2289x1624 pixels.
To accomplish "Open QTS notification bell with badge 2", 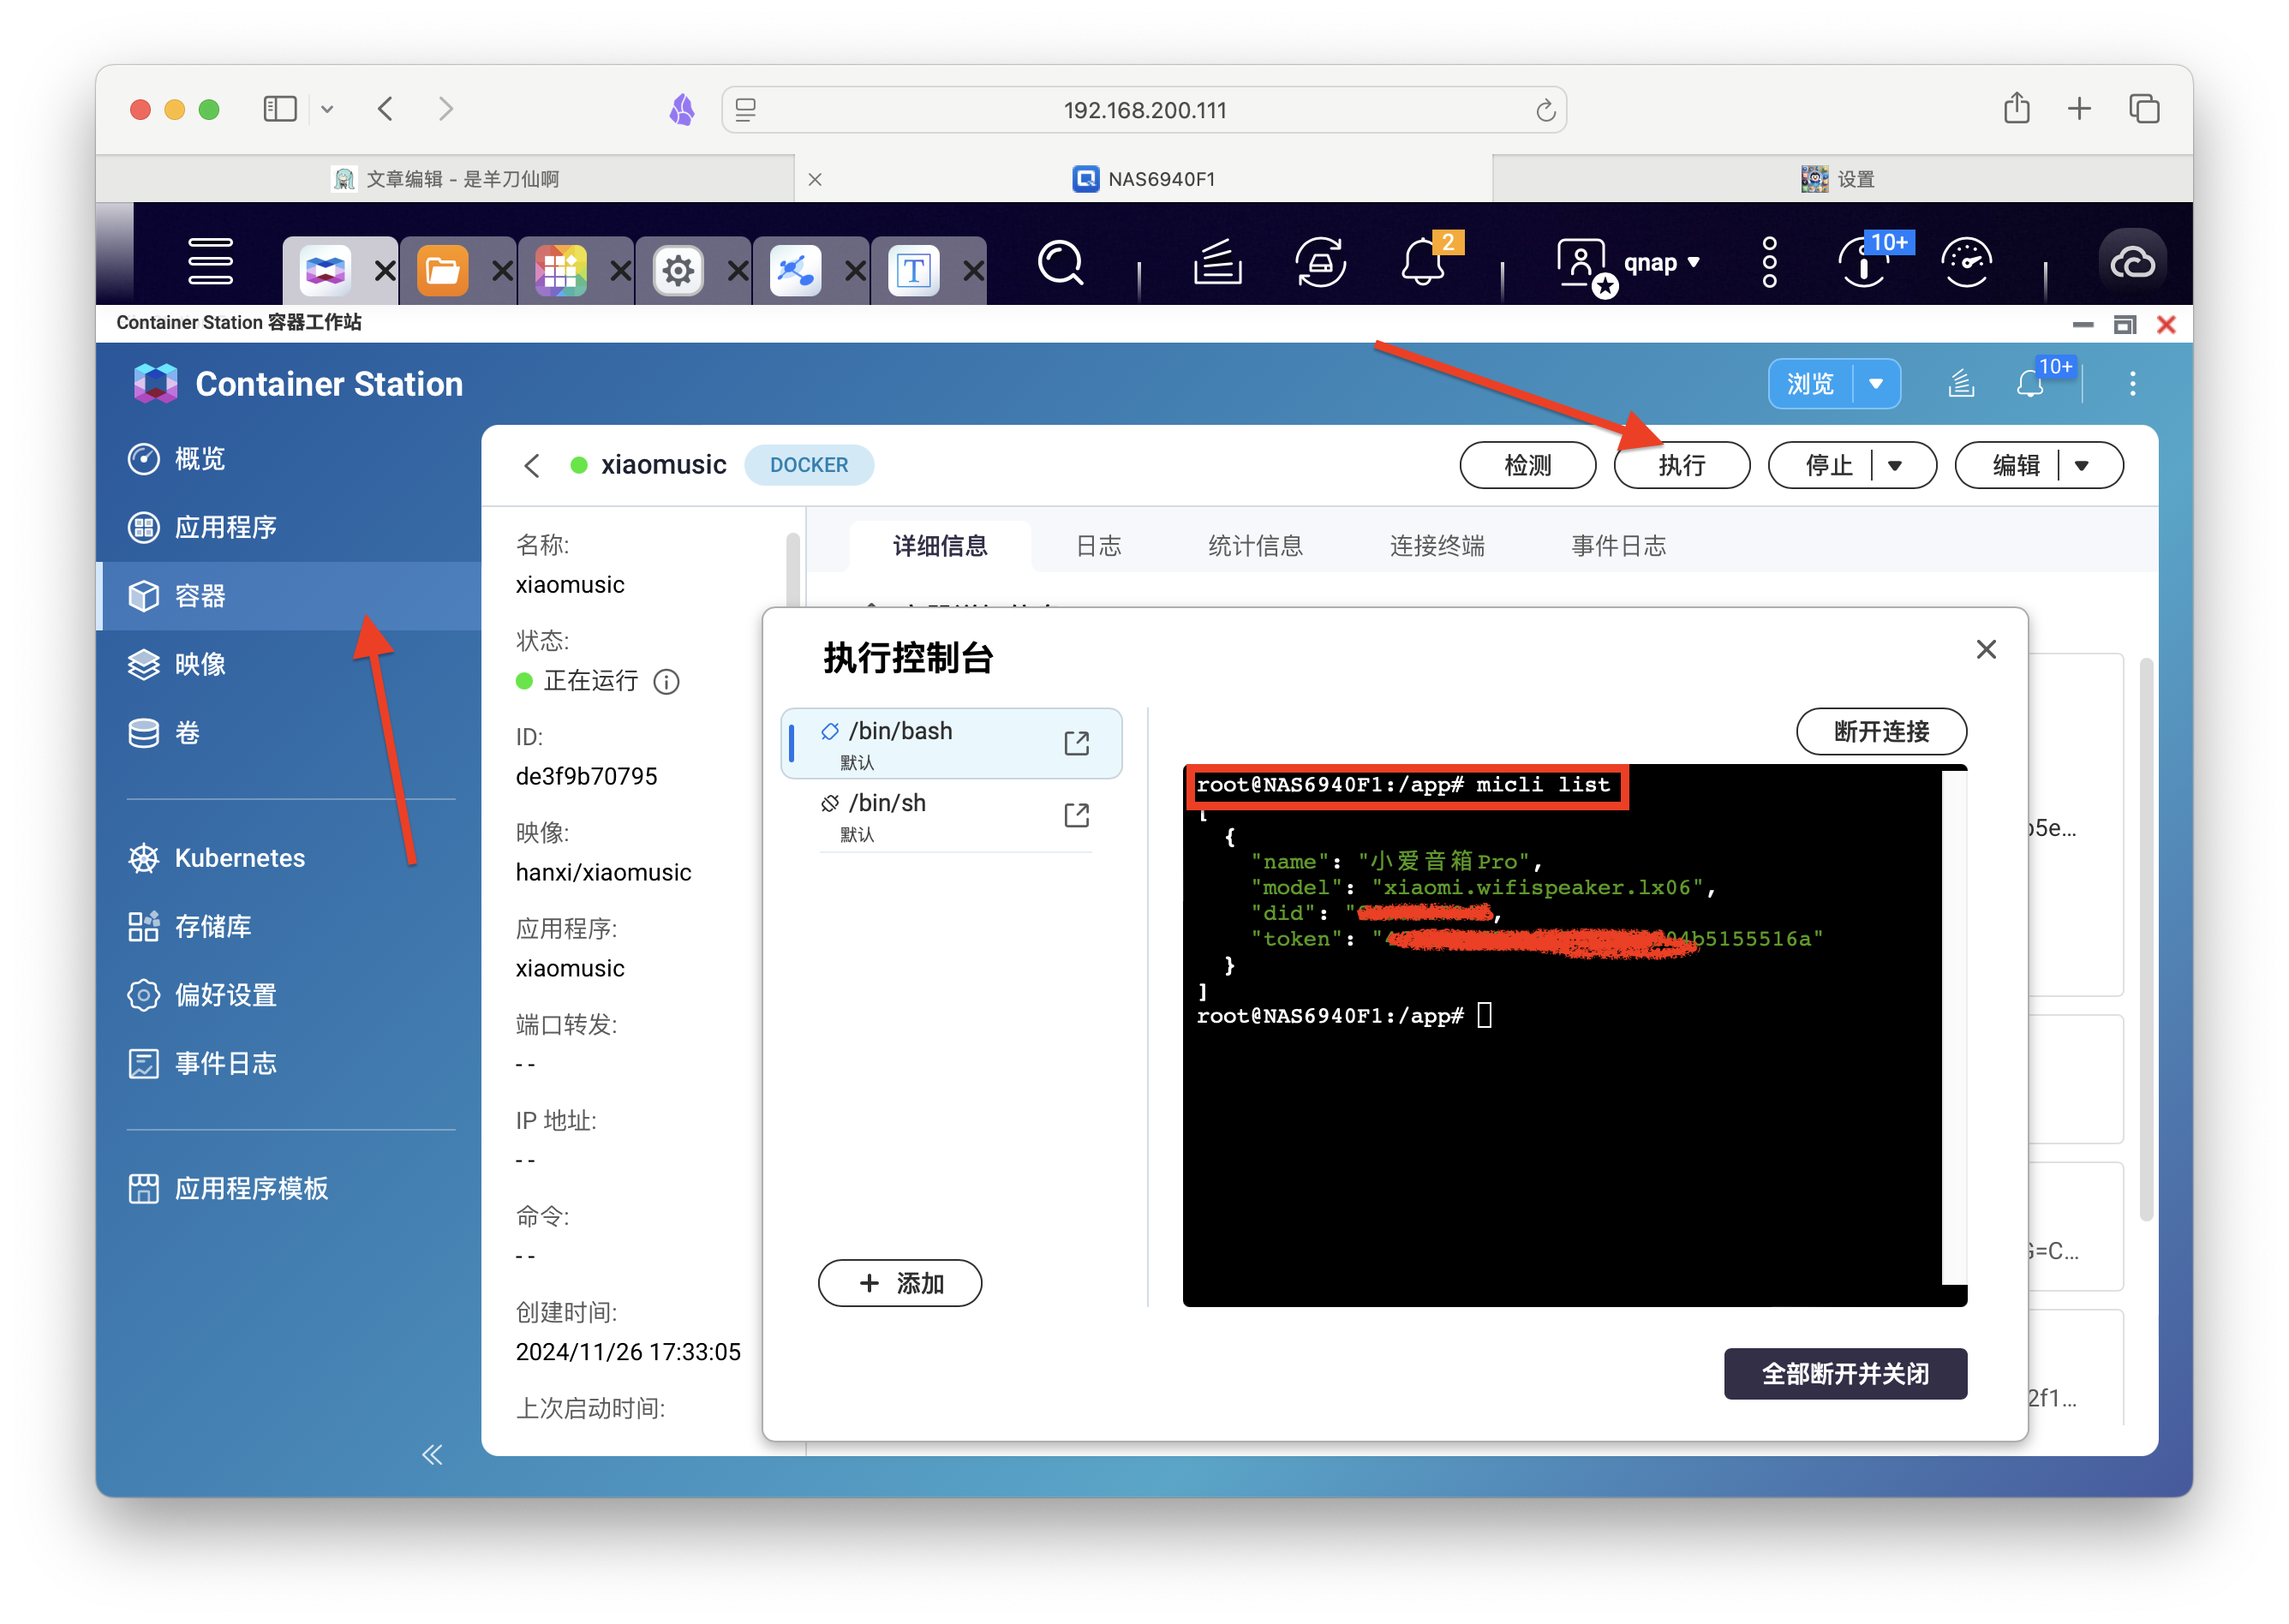I will pos(1425,263).
